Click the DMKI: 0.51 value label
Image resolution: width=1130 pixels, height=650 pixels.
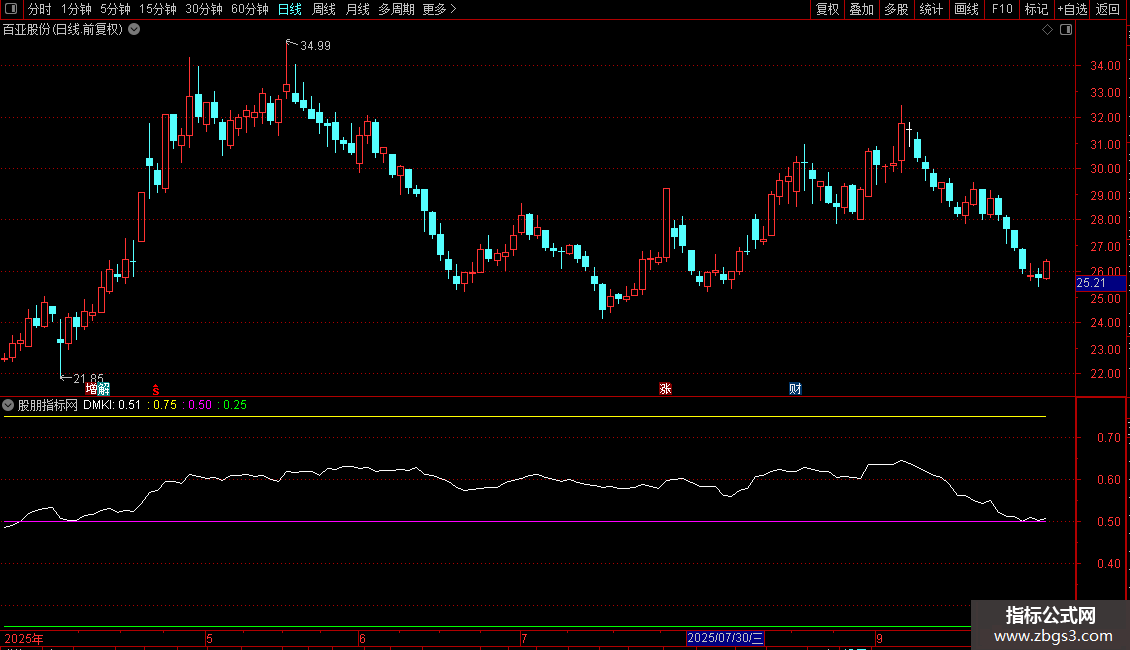pyautogui.click(x=112, y=405)
